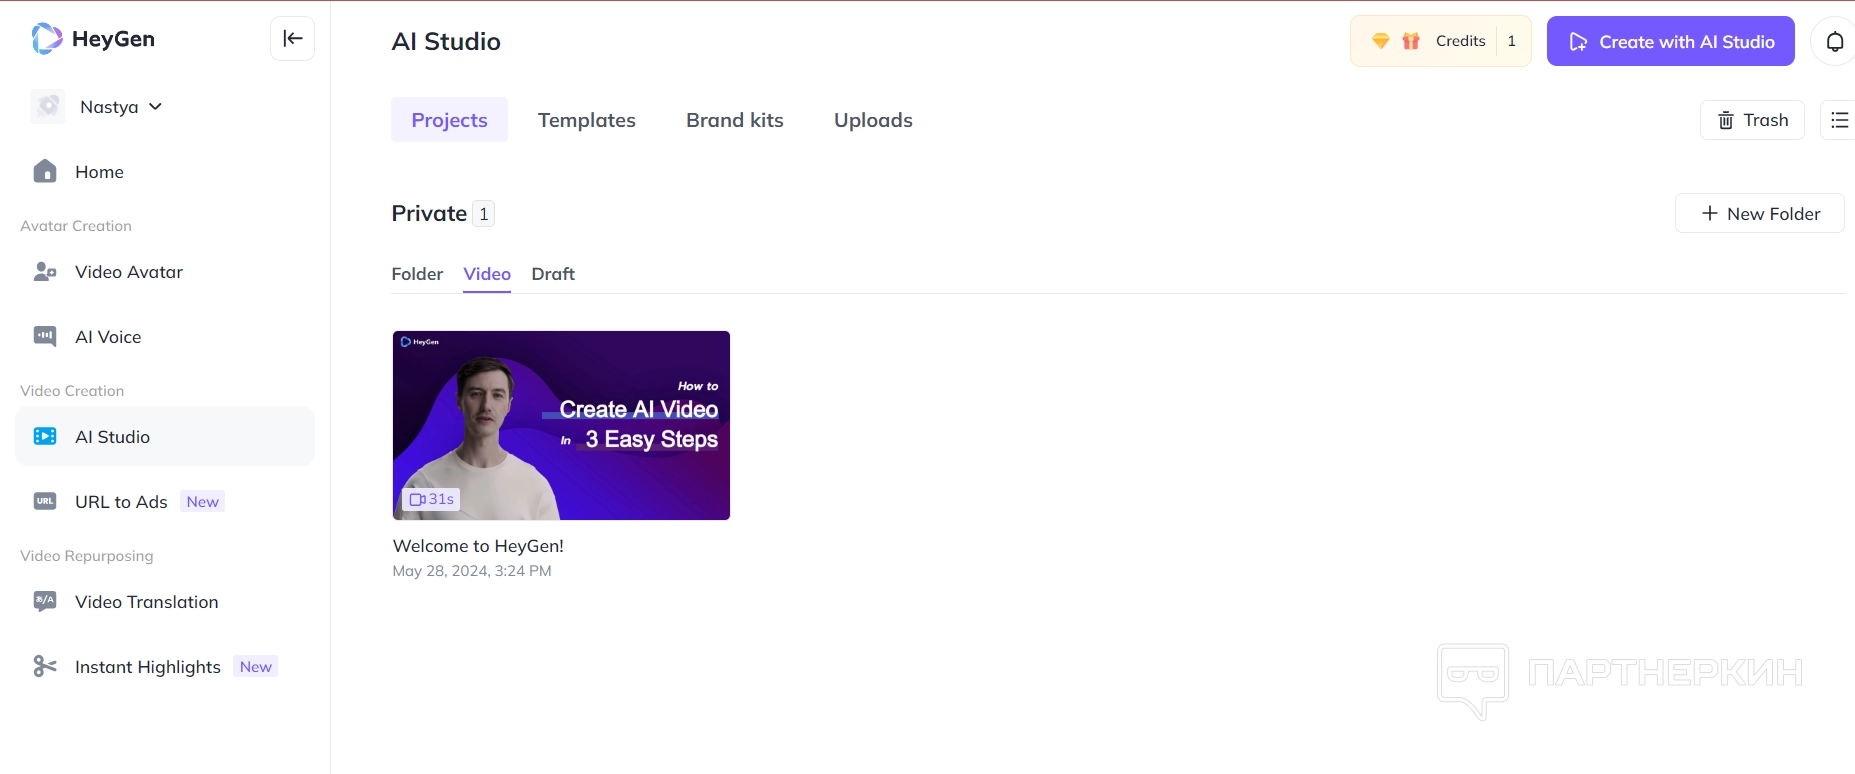Click Create with AI Studio button
Screen dimensions: 1855x774
1671,41
